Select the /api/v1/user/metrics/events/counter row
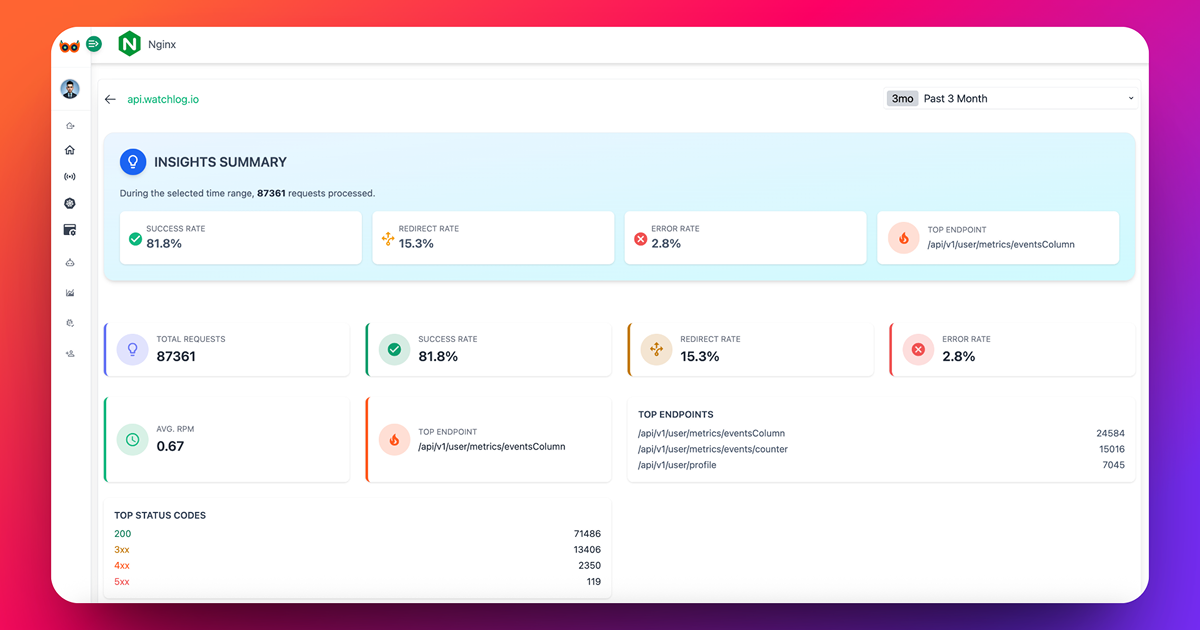The image size is (1200, 630). pos(881,450)
